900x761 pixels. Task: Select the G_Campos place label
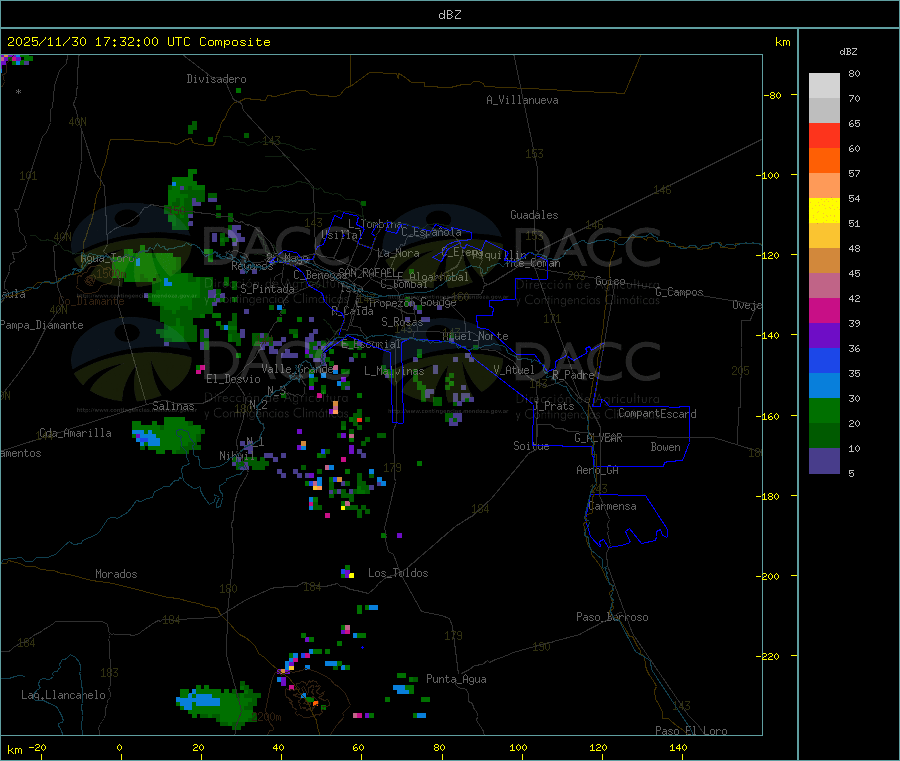click(x=679, y=292)
